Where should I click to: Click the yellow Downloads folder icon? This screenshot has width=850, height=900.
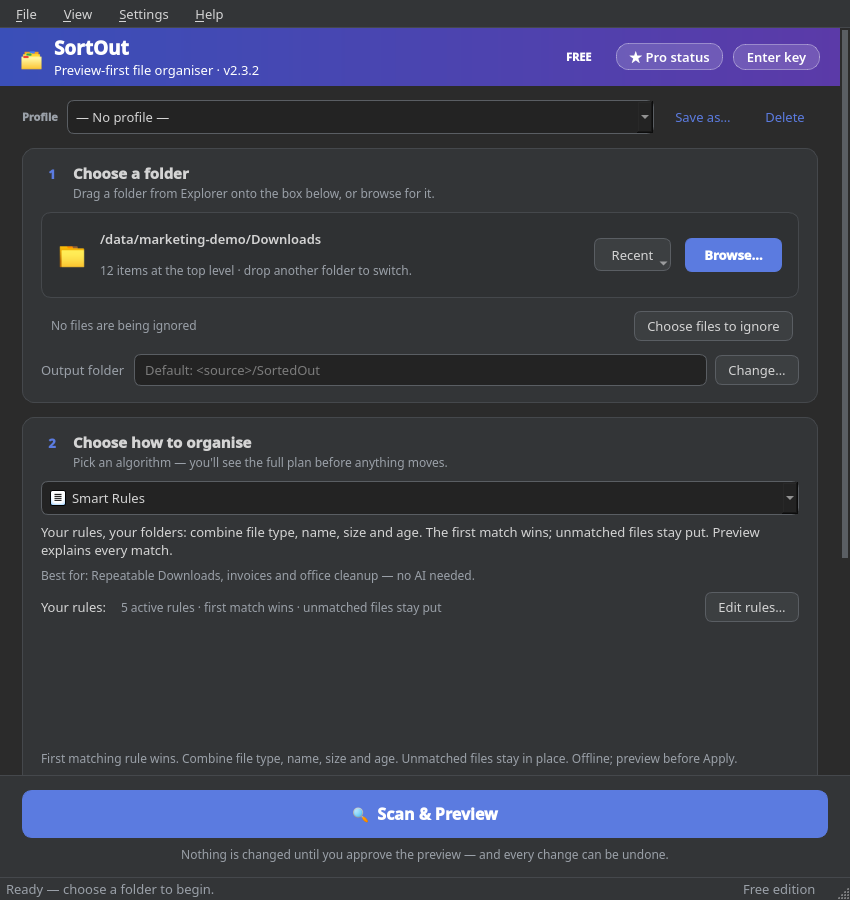[x=72, y=256]
